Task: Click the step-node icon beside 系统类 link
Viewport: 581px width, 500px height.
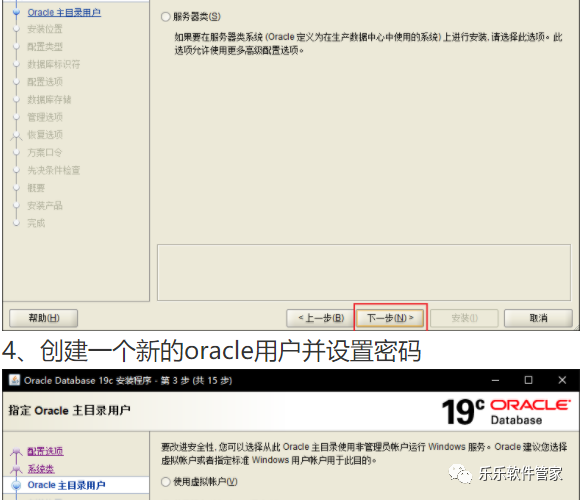Action: [16, 470]
